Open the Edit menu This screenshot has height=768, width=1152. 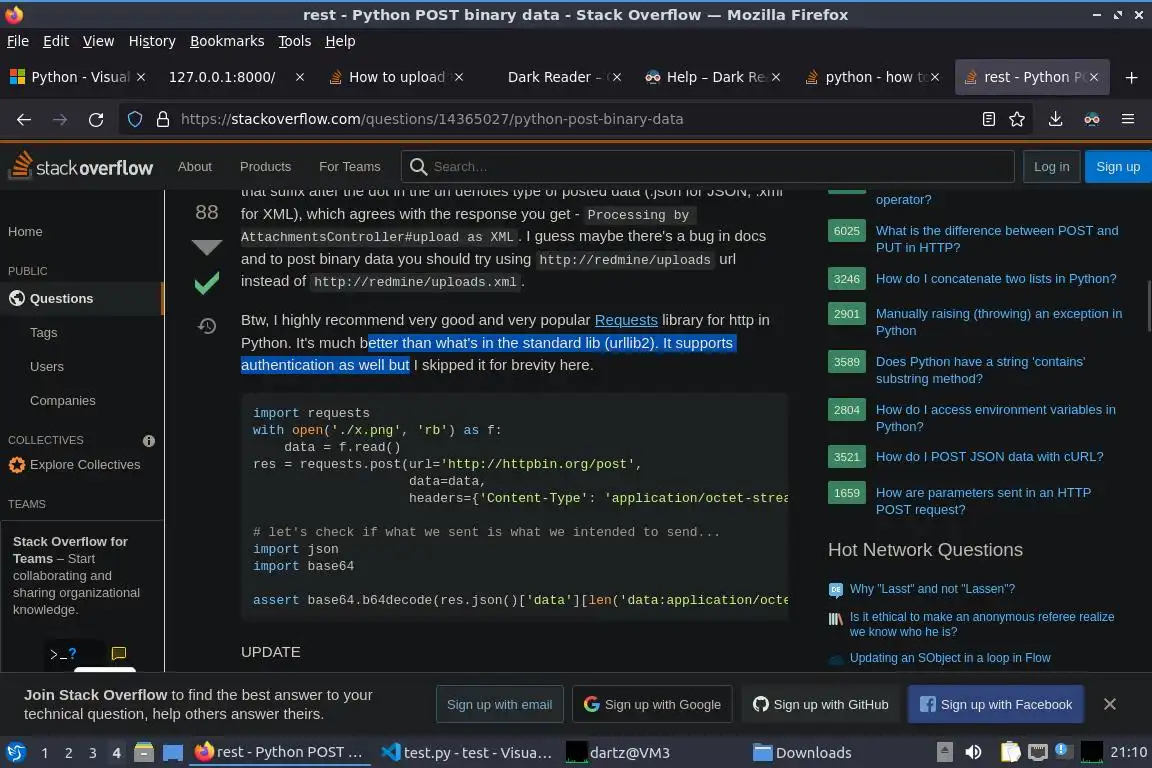tap(56, 41)
